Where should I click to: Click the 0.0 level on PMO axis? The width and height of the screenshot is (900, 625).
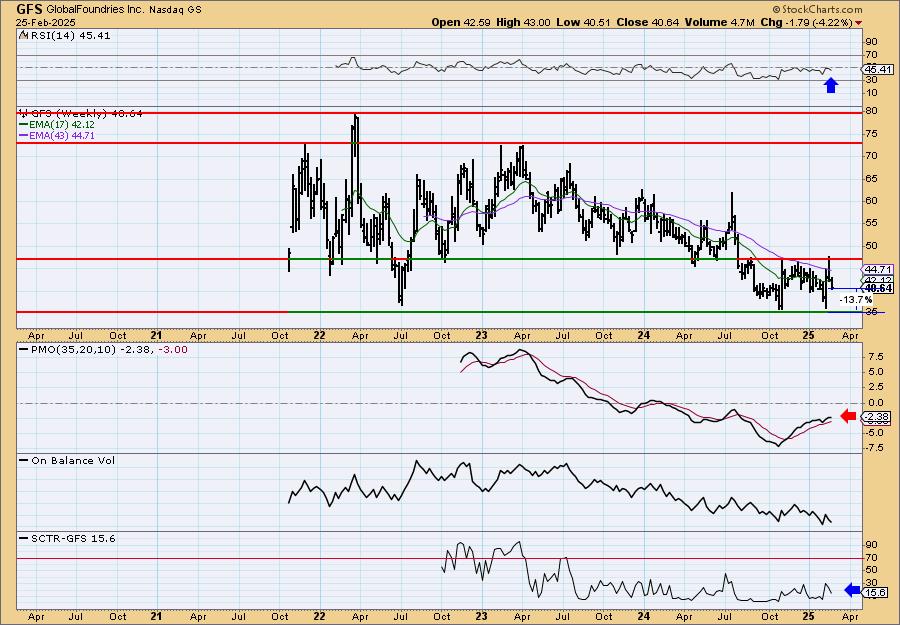875,403
